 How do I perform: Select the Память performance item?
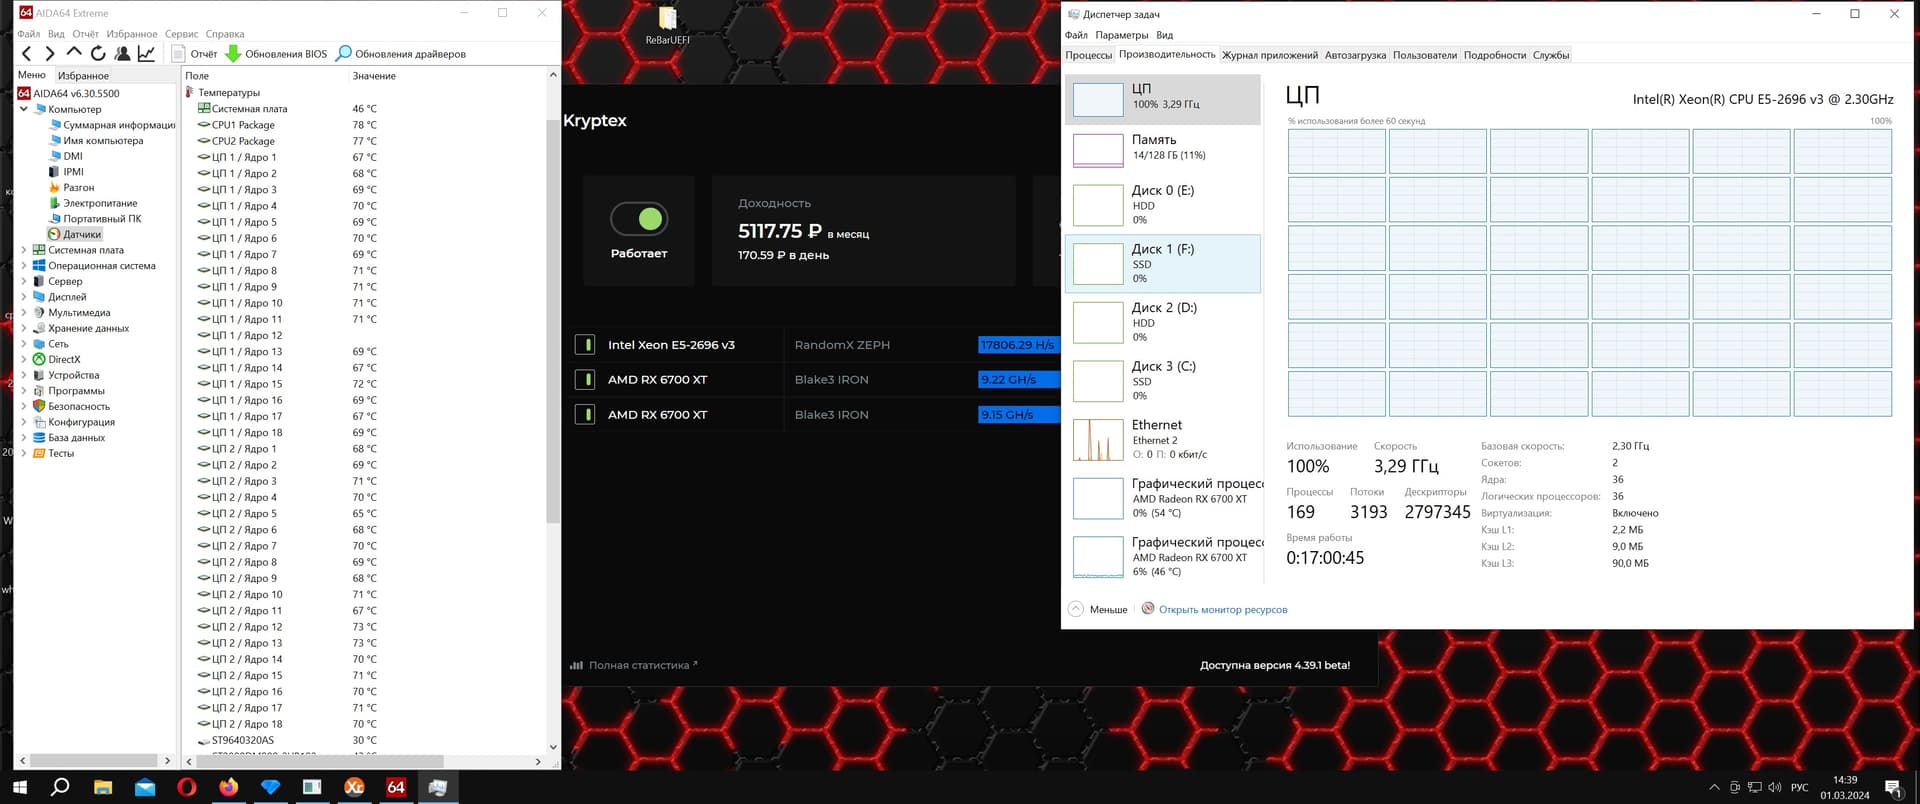coord(1162,148)
